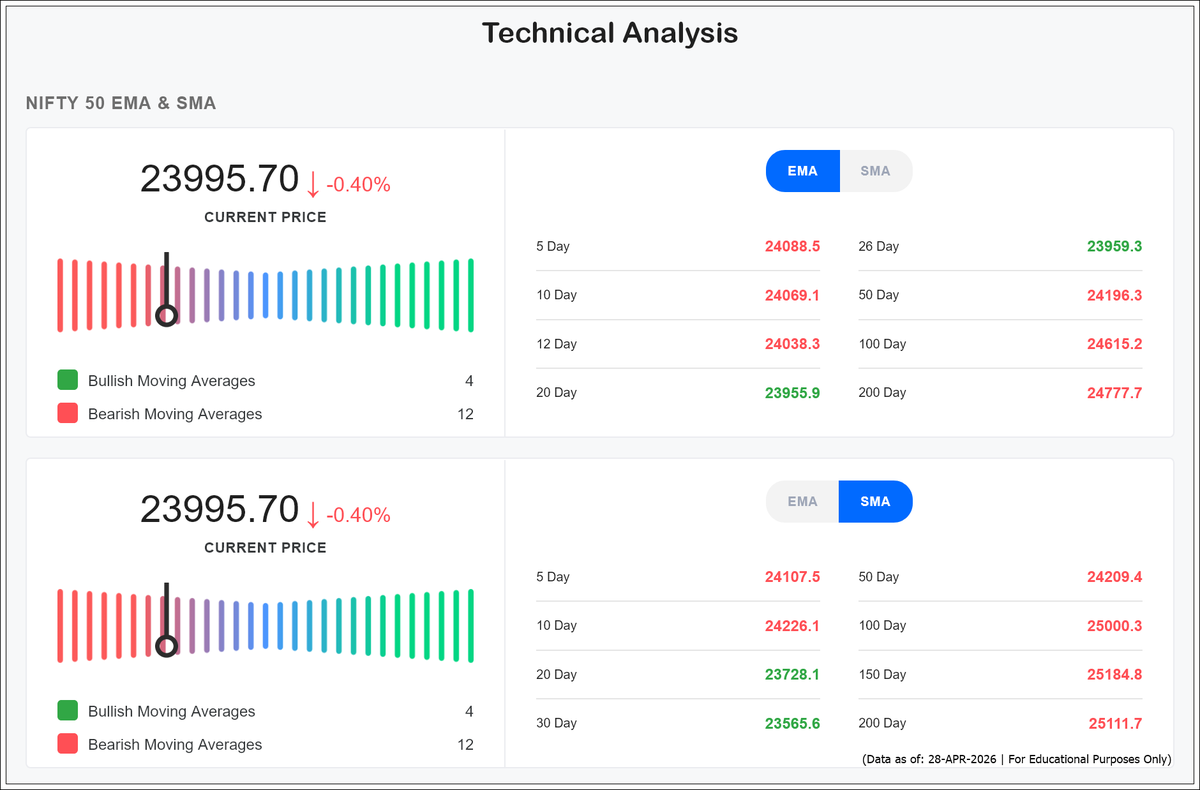Click the leftmost red bar of the bottom gauge
The height and width of the screenshot is (790, 1200).
(x=61, y=622)
